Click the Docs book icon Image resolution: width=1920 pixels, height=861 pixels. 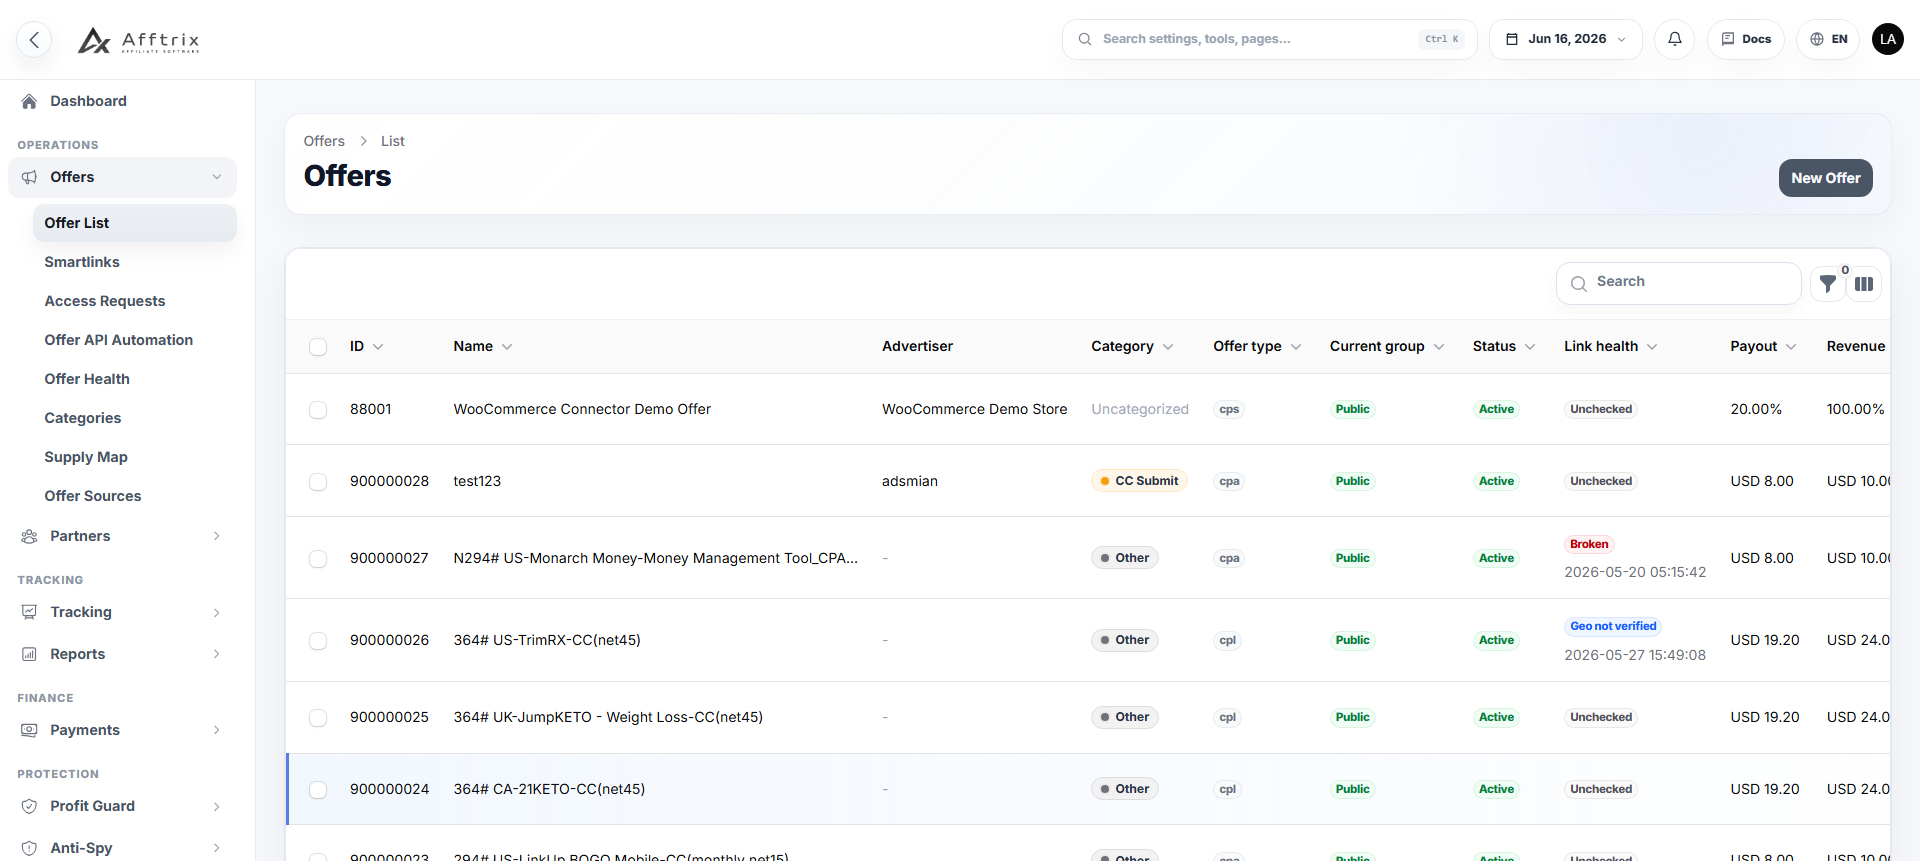1728,39
